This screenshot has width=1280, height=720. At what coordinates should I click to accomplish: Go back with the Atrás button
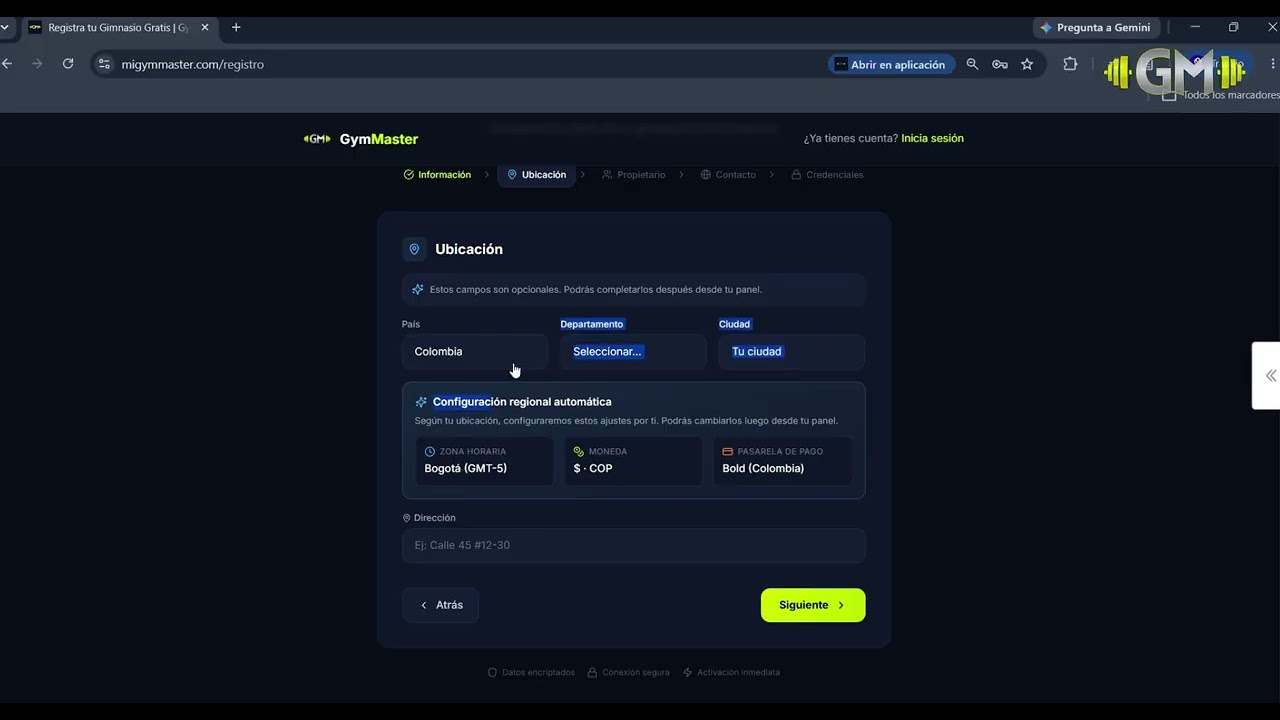click(441, 605)
